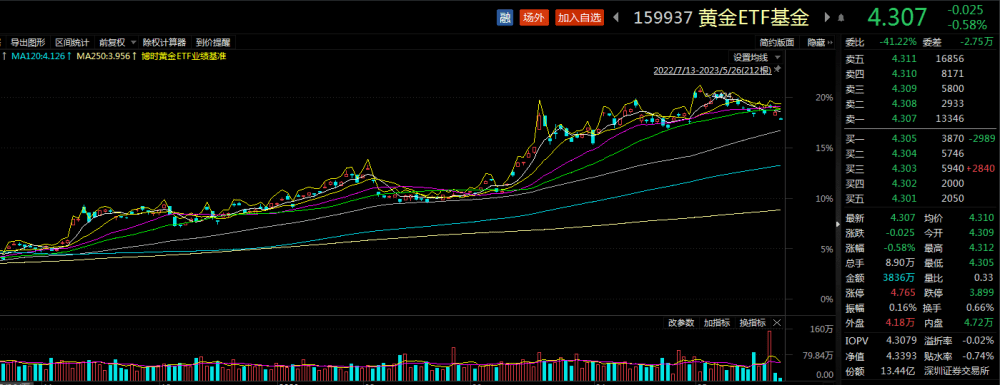Open the 除权计算器 tool

pos(165,43)
